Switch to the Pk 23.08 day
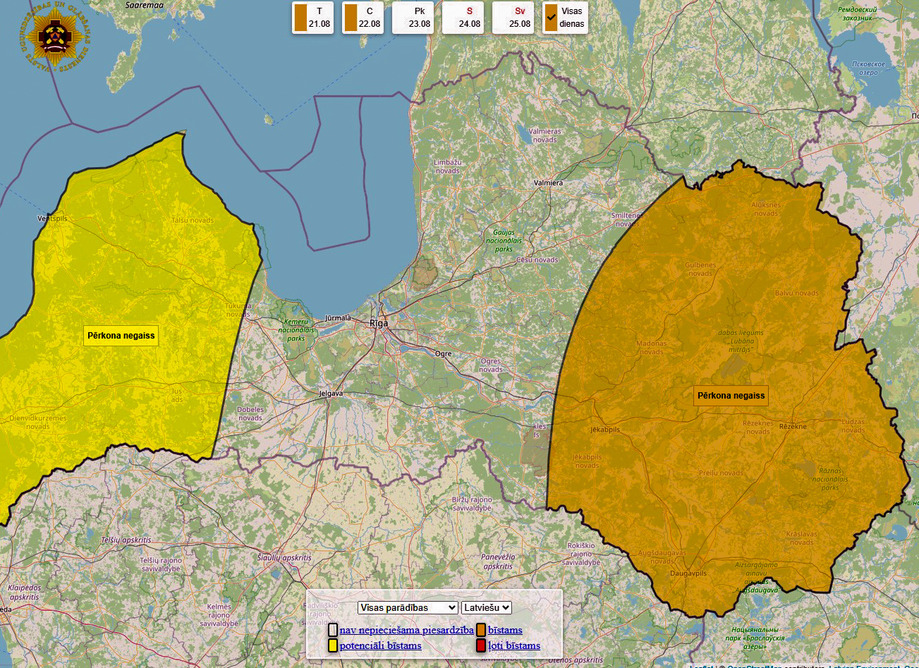The height and width of the screenshot is (668, 919). pos(412,18)
